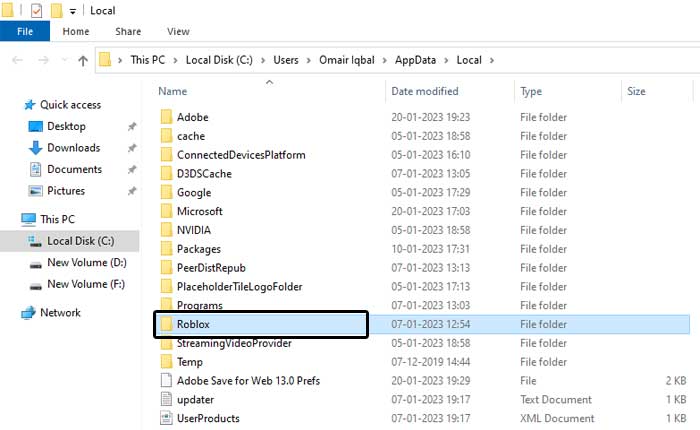Select the UserProducts XML document icon

(166, 418)
